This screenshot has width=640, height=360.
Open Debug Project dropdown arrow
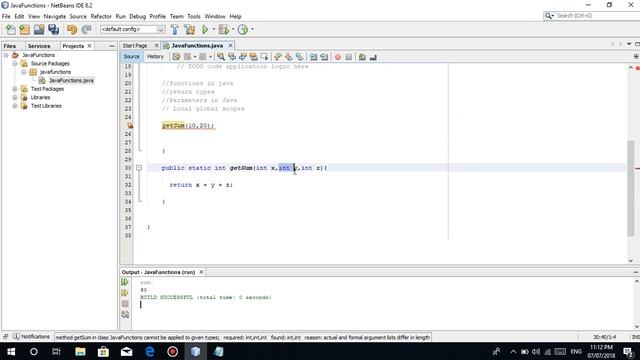coord(233,29)
